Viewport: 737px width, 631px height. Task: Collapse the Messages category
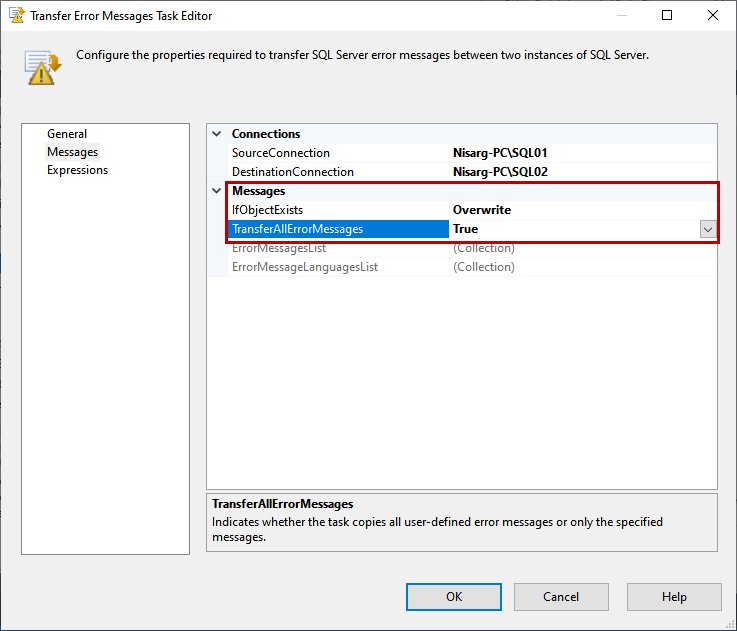pyautogui.click(x=217, y=191)
